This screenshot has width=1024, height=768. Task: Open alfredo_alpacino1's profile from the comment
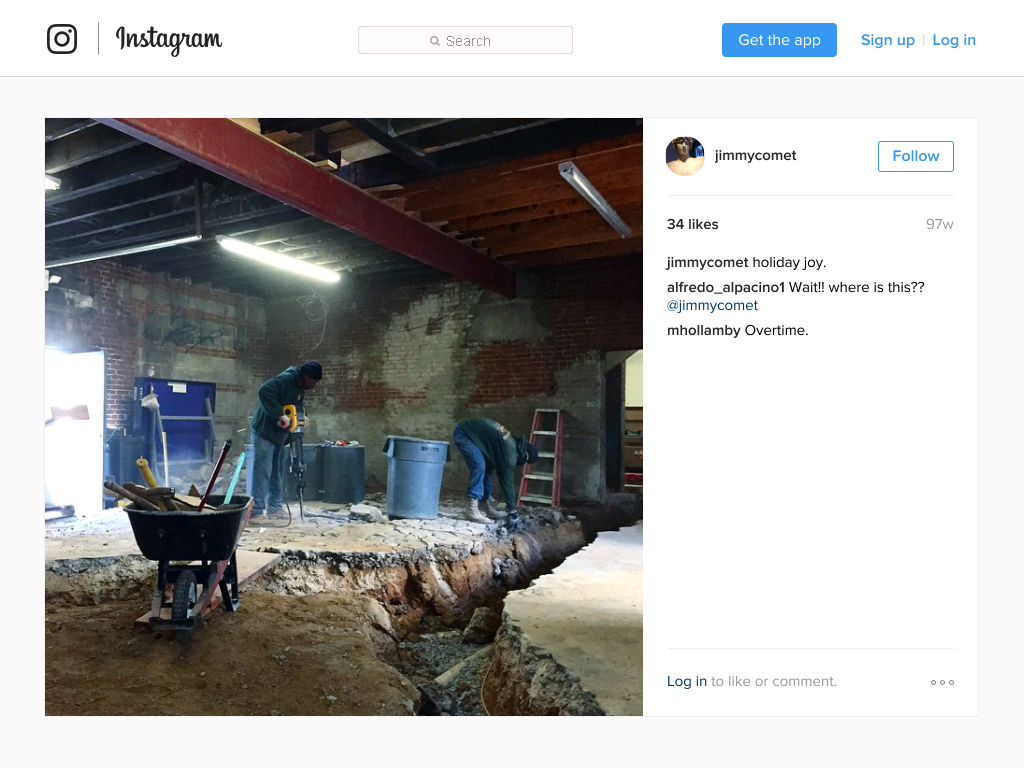click(726, 287)
